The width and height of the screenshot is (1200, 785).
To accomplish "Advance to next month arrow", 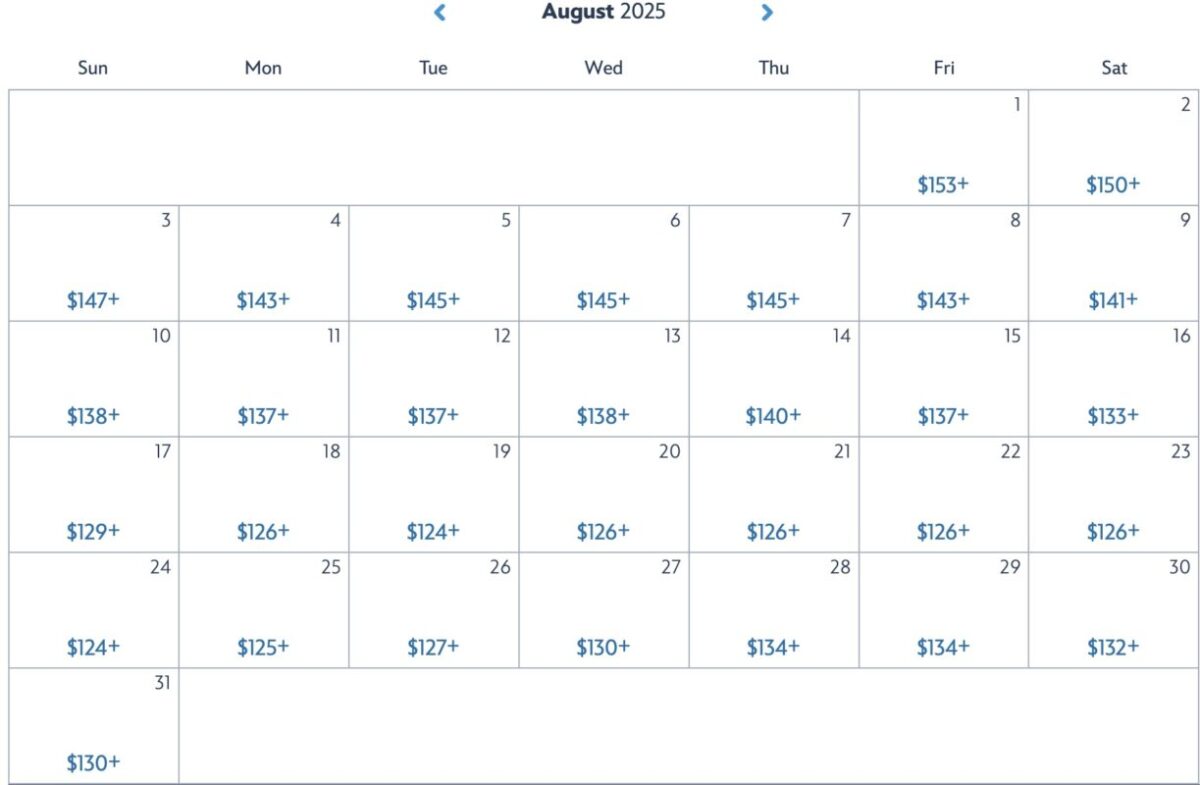I will click(x=767, y=13).
